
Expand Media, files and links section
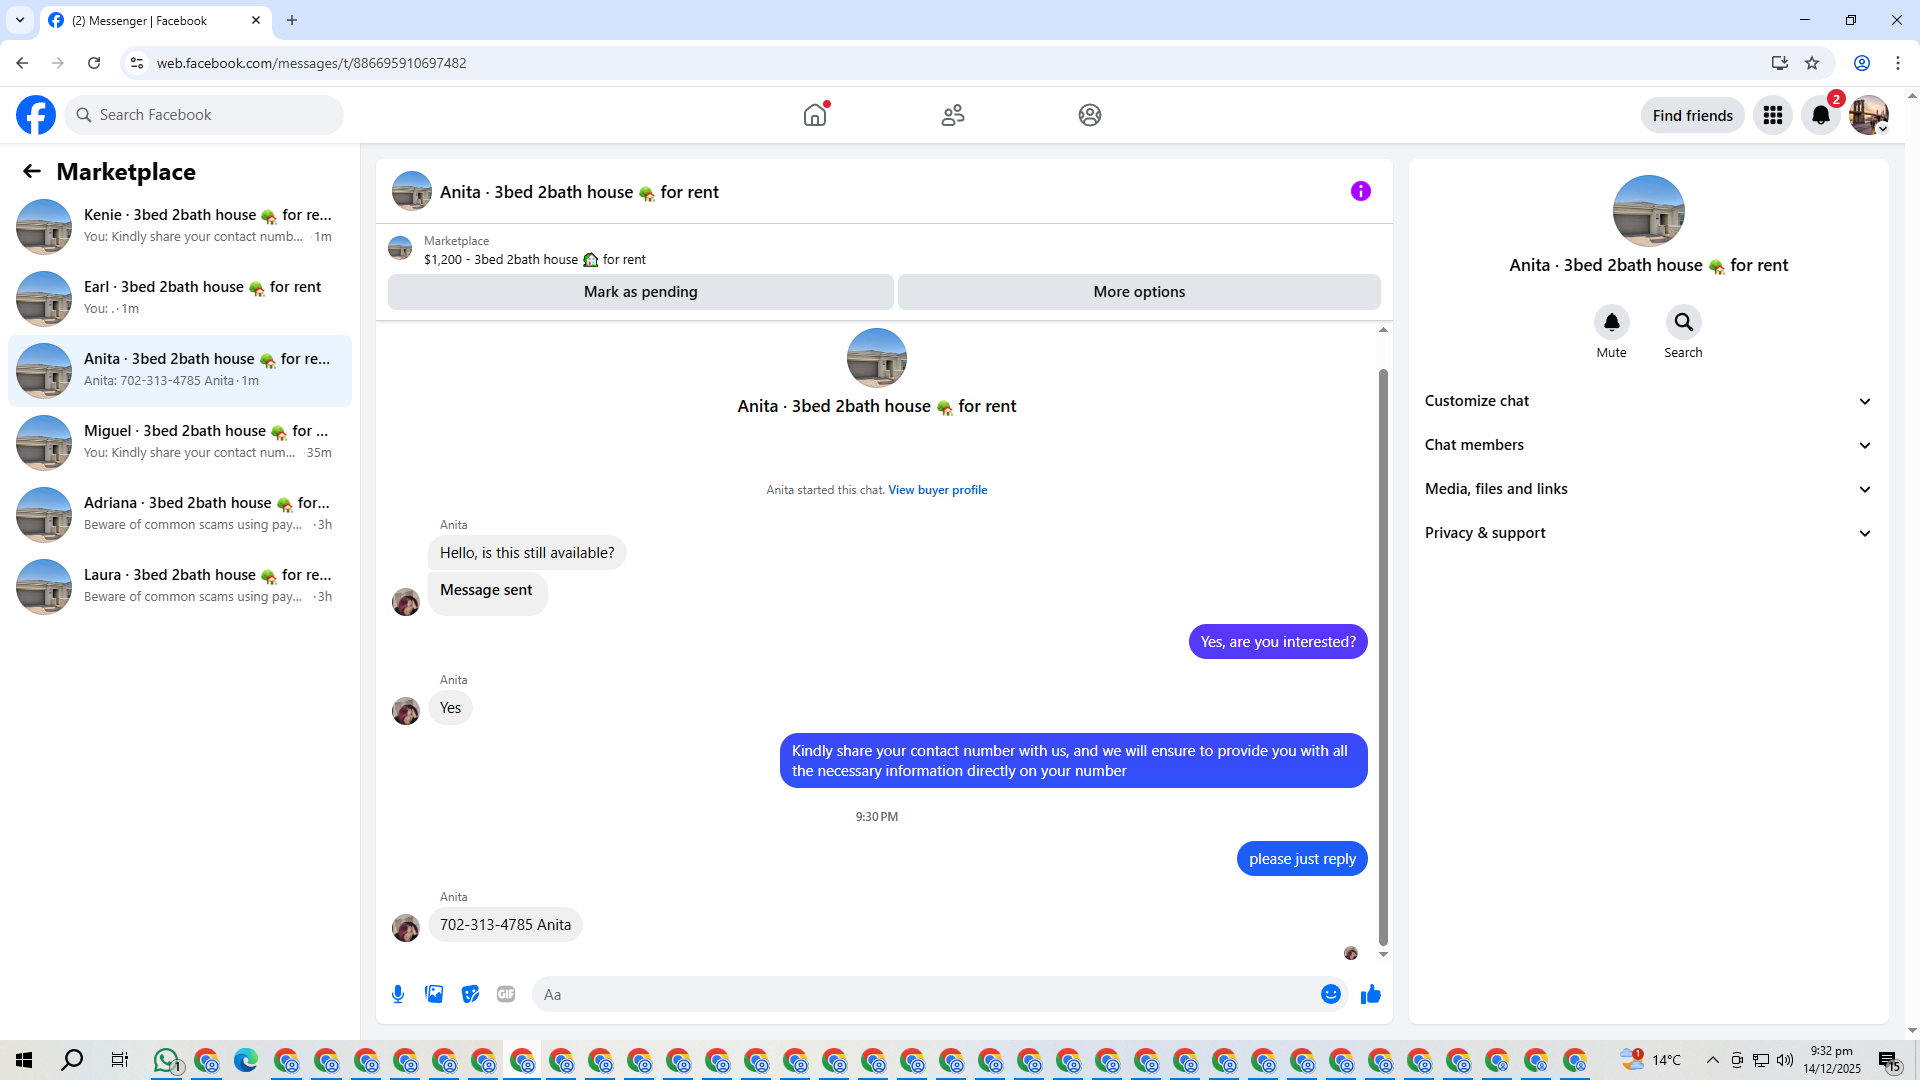1647,489
